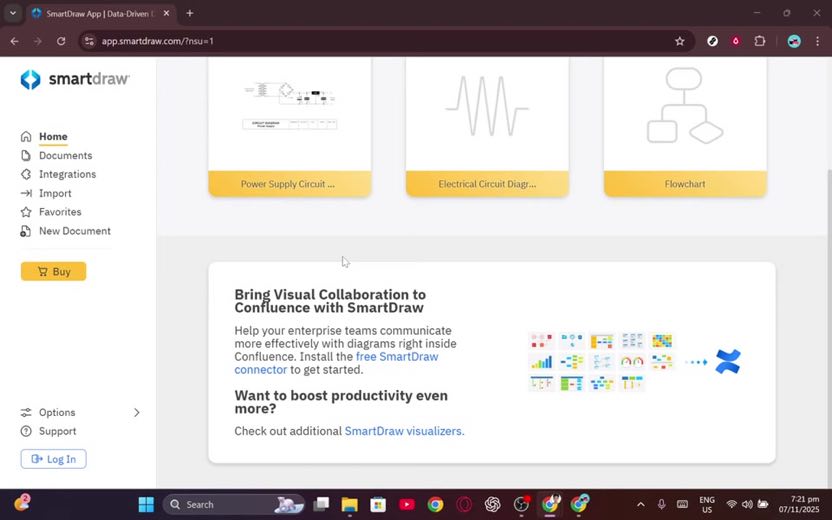Click the Log In button
832x520 pixels.
tap(53, 459)
